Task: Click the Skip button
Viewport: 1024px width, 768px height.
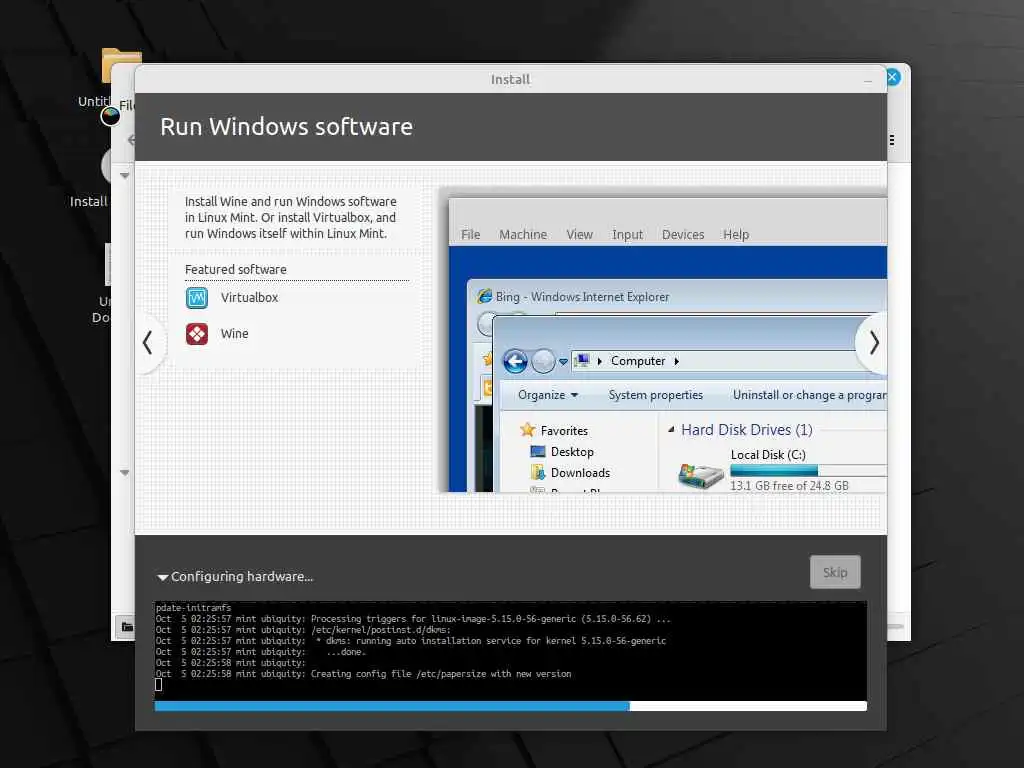Action: tap(835, 572)
